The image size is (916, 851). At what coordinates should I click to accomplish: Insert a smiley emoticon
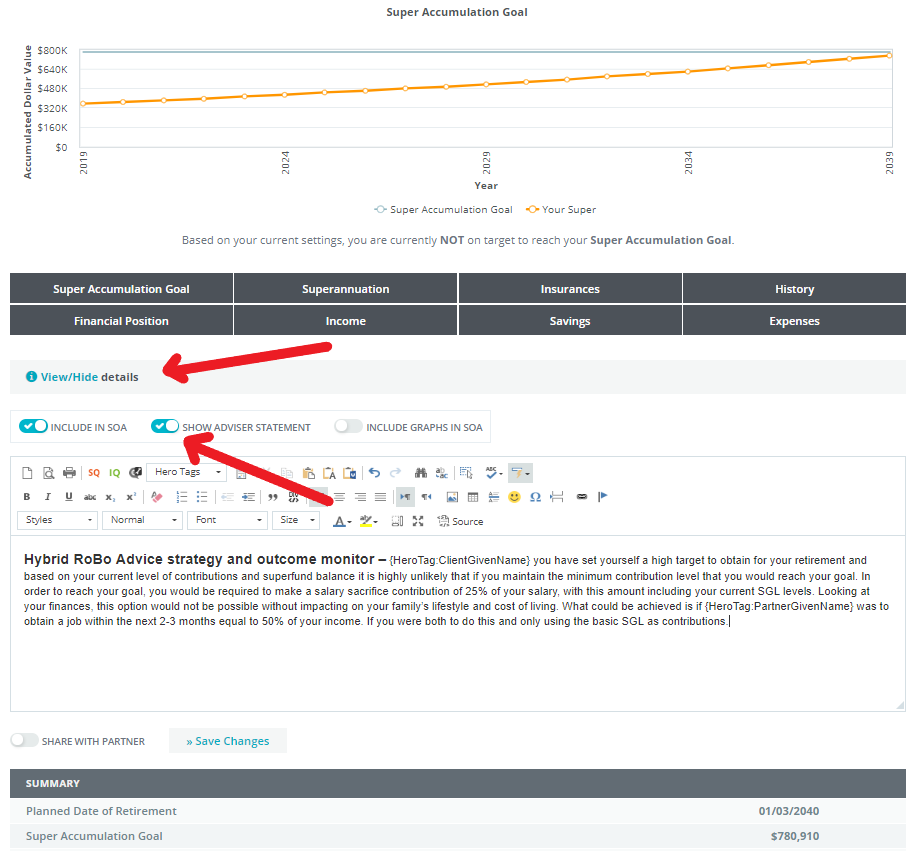[514, 497]
